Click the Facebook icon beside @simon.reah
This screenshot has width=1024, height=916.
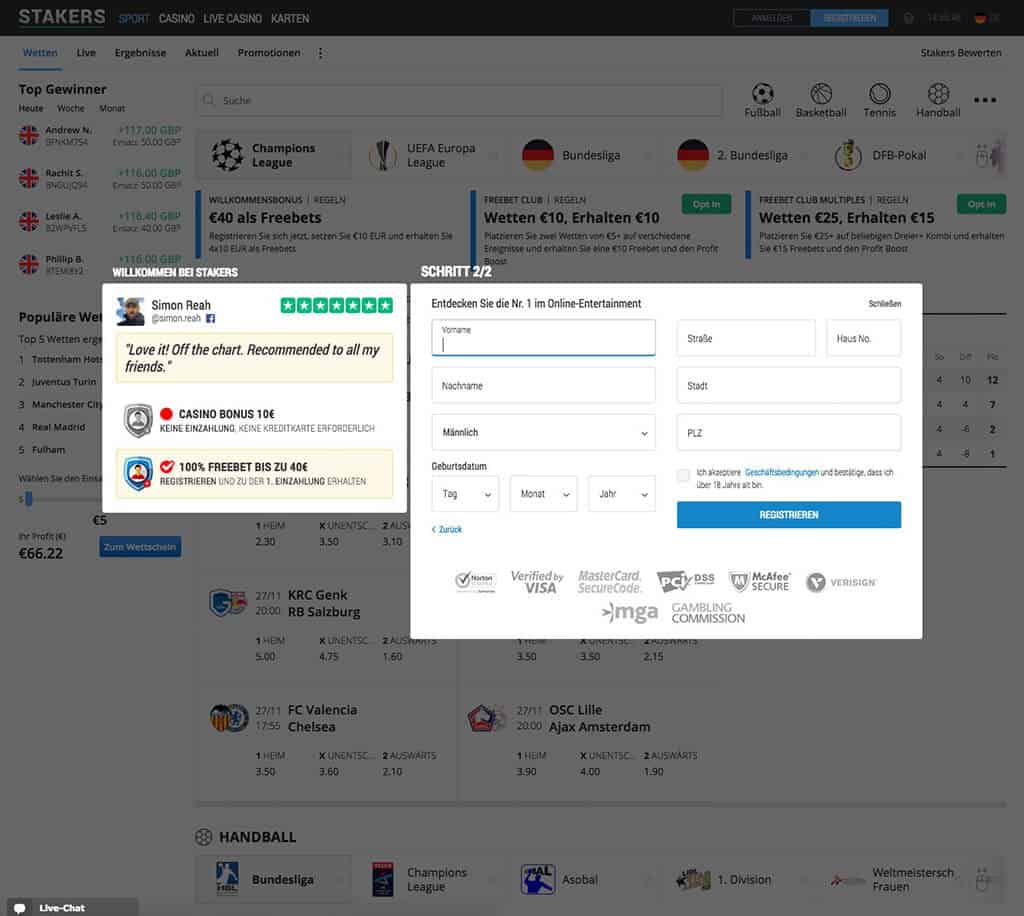(x=210, y=319)
